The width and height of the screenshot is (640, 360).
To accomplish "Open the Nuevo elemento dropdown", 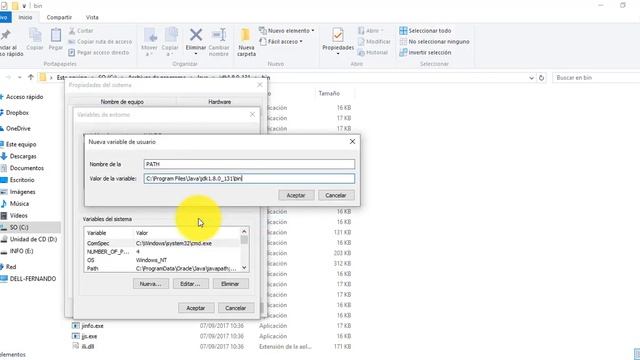I will (x=287, y=31).
